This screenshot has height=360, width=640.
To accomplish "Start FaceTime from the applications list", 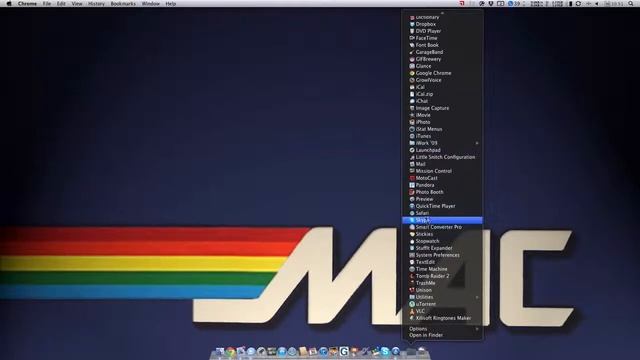I will tap(442, 38).
